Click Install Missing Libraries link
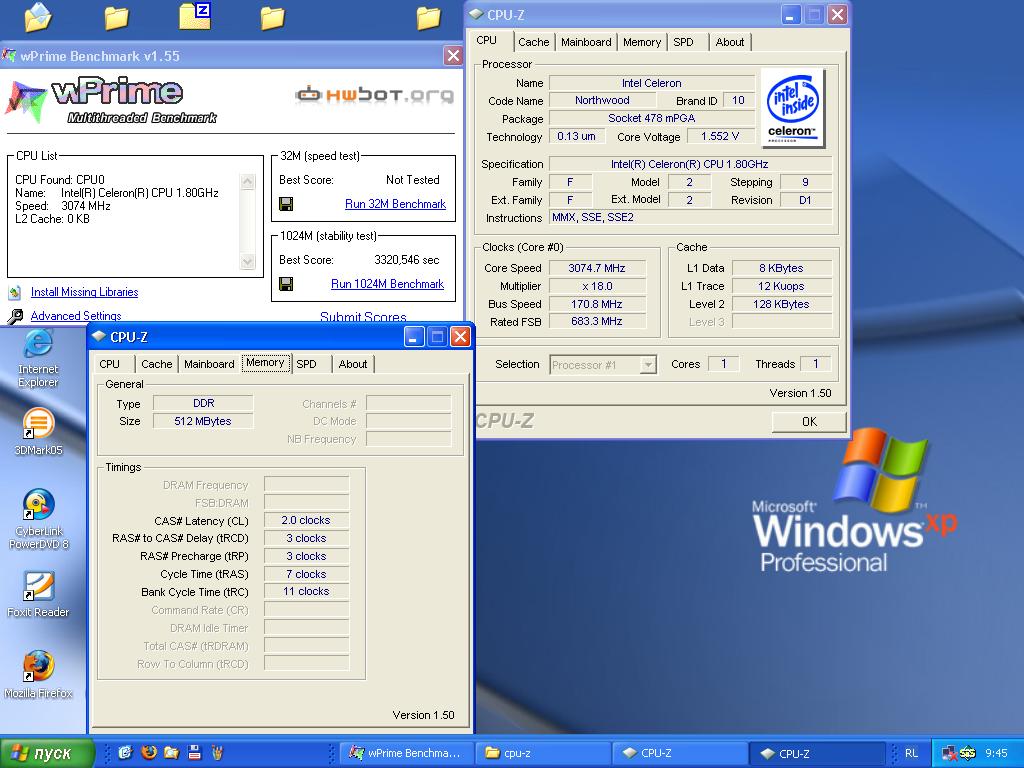The image size is (1024, 768). (84, 292)
